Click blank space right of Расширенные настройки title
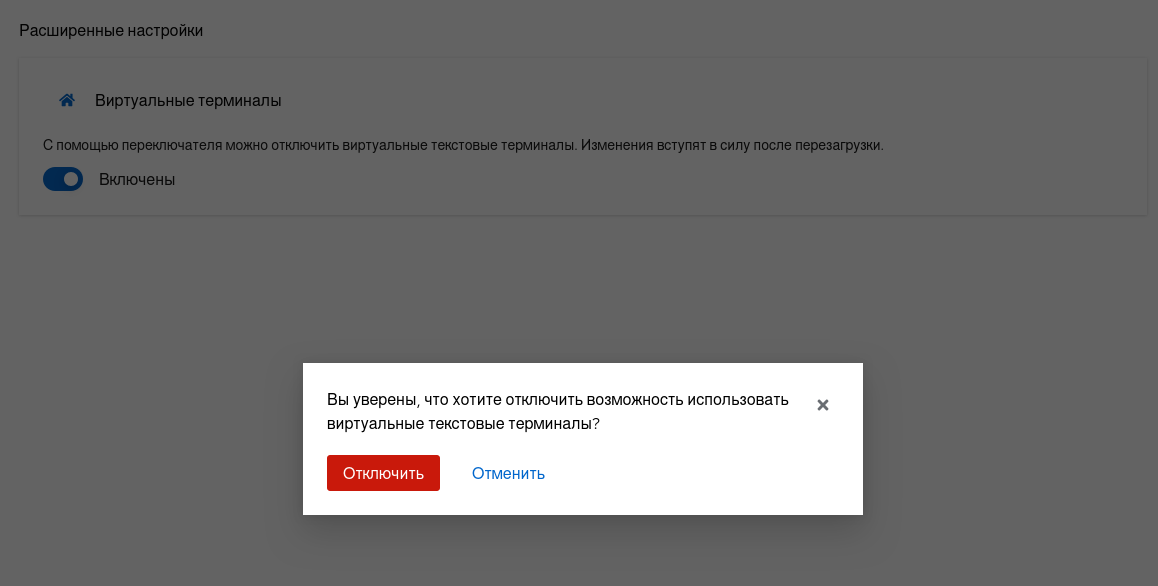This screenshot has width=1158, height=586. point(600,30)
